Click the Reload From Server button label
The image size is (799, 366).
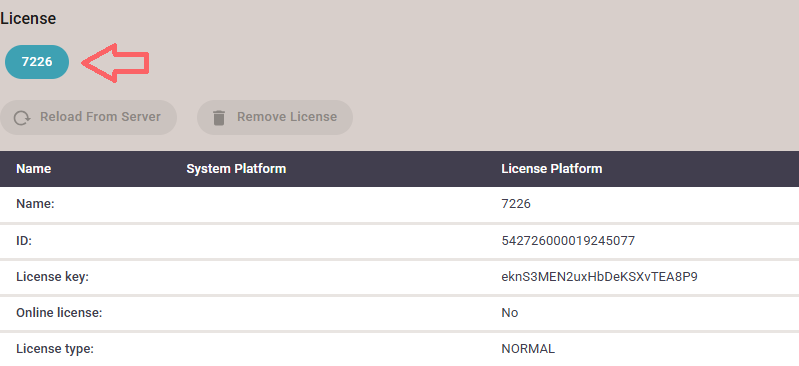[100, 117]
